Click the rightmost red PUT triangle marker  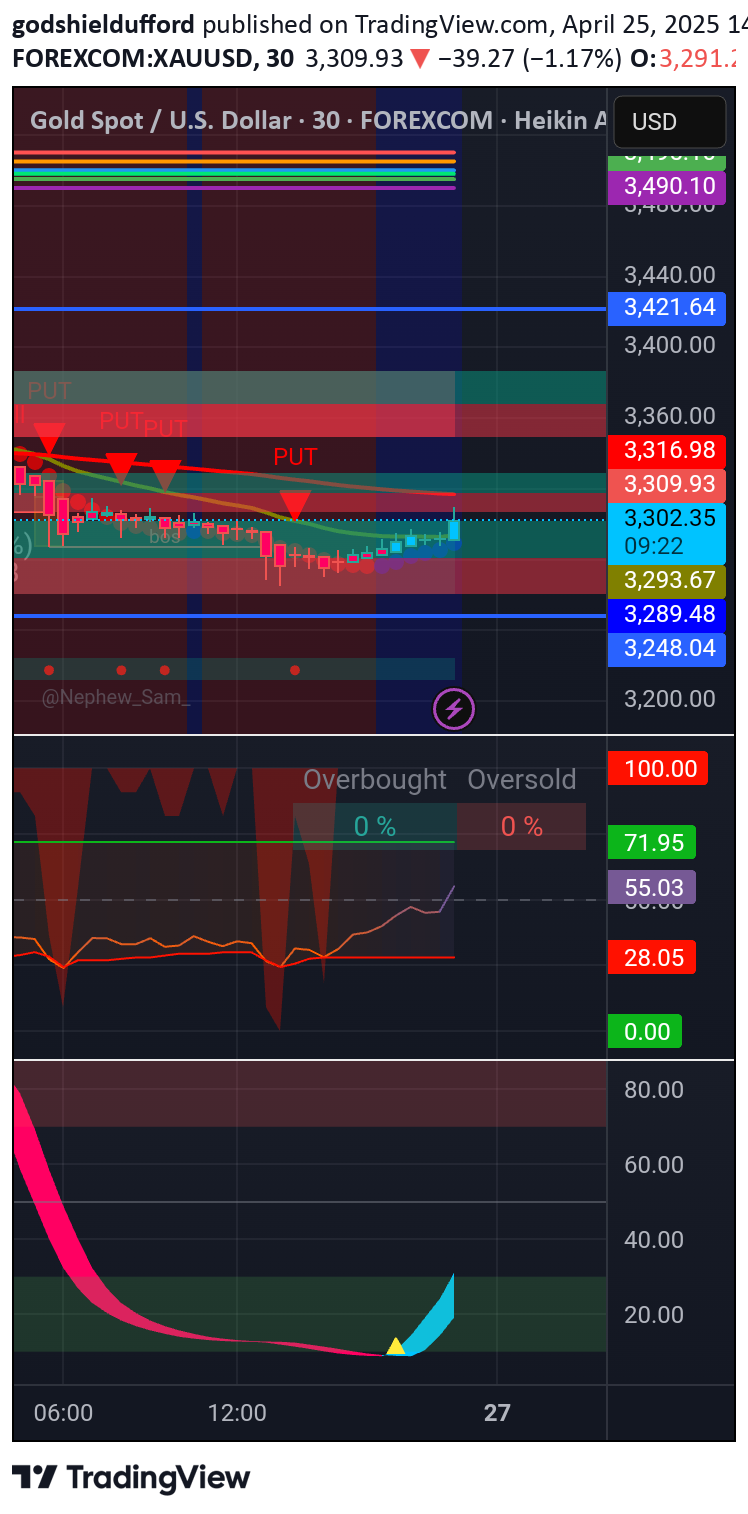[294, 504]
